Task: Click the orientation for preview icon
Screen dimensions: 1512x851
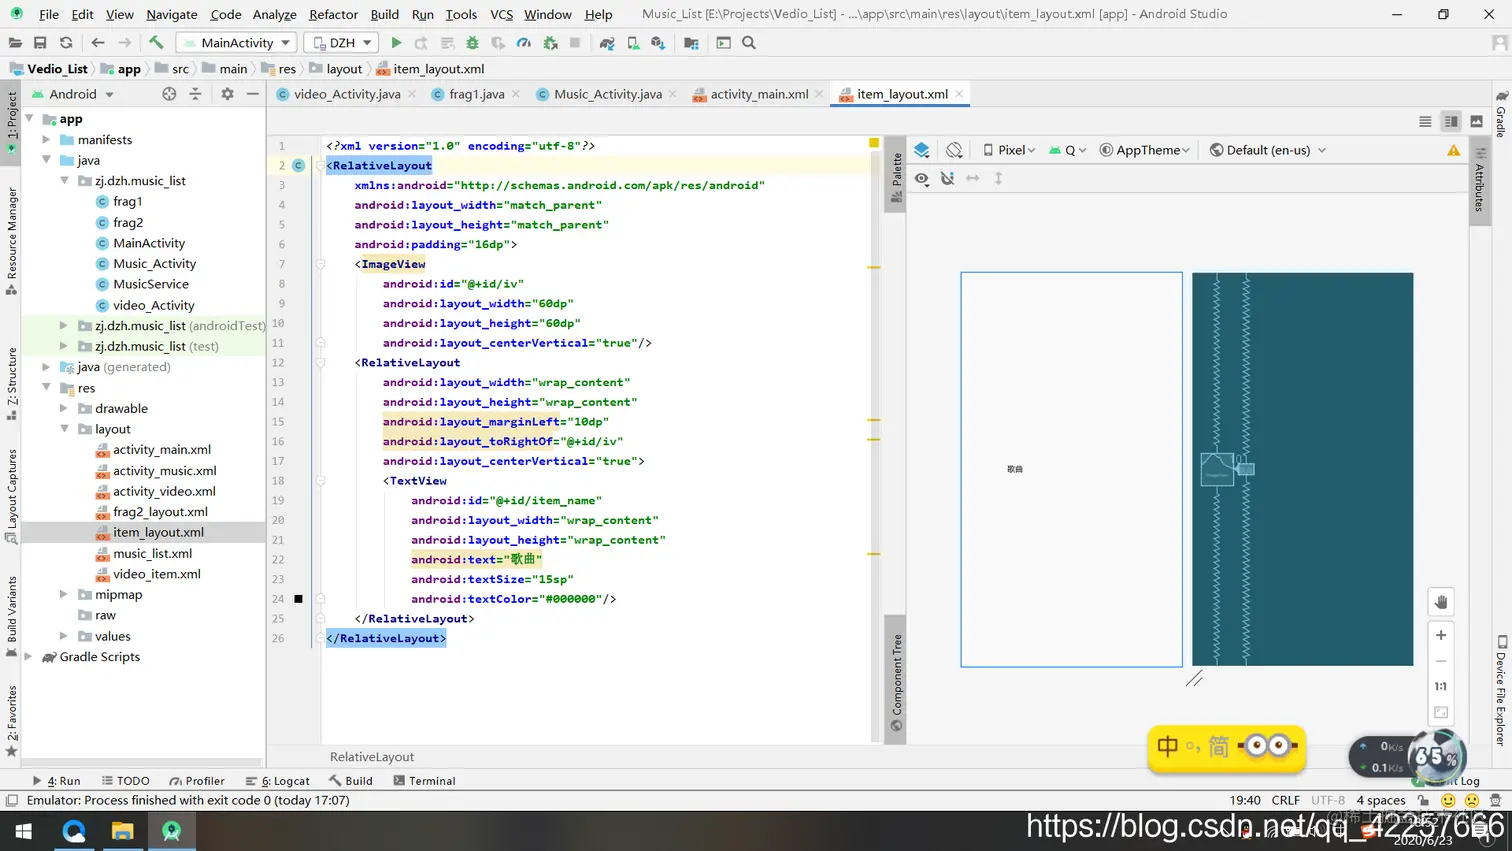Action: (954, 150)
